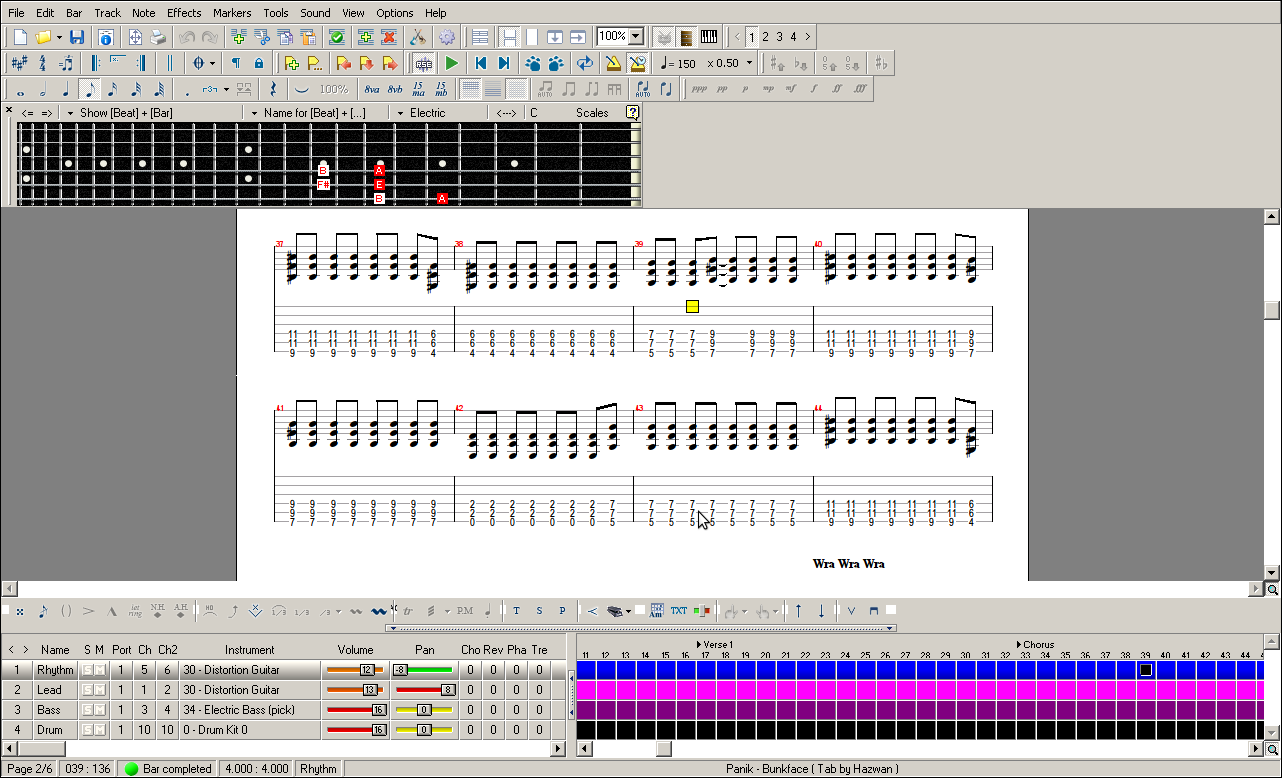Delete bar with the red X icon
Screen dimensions: 1282x778
tap(389, 37)
